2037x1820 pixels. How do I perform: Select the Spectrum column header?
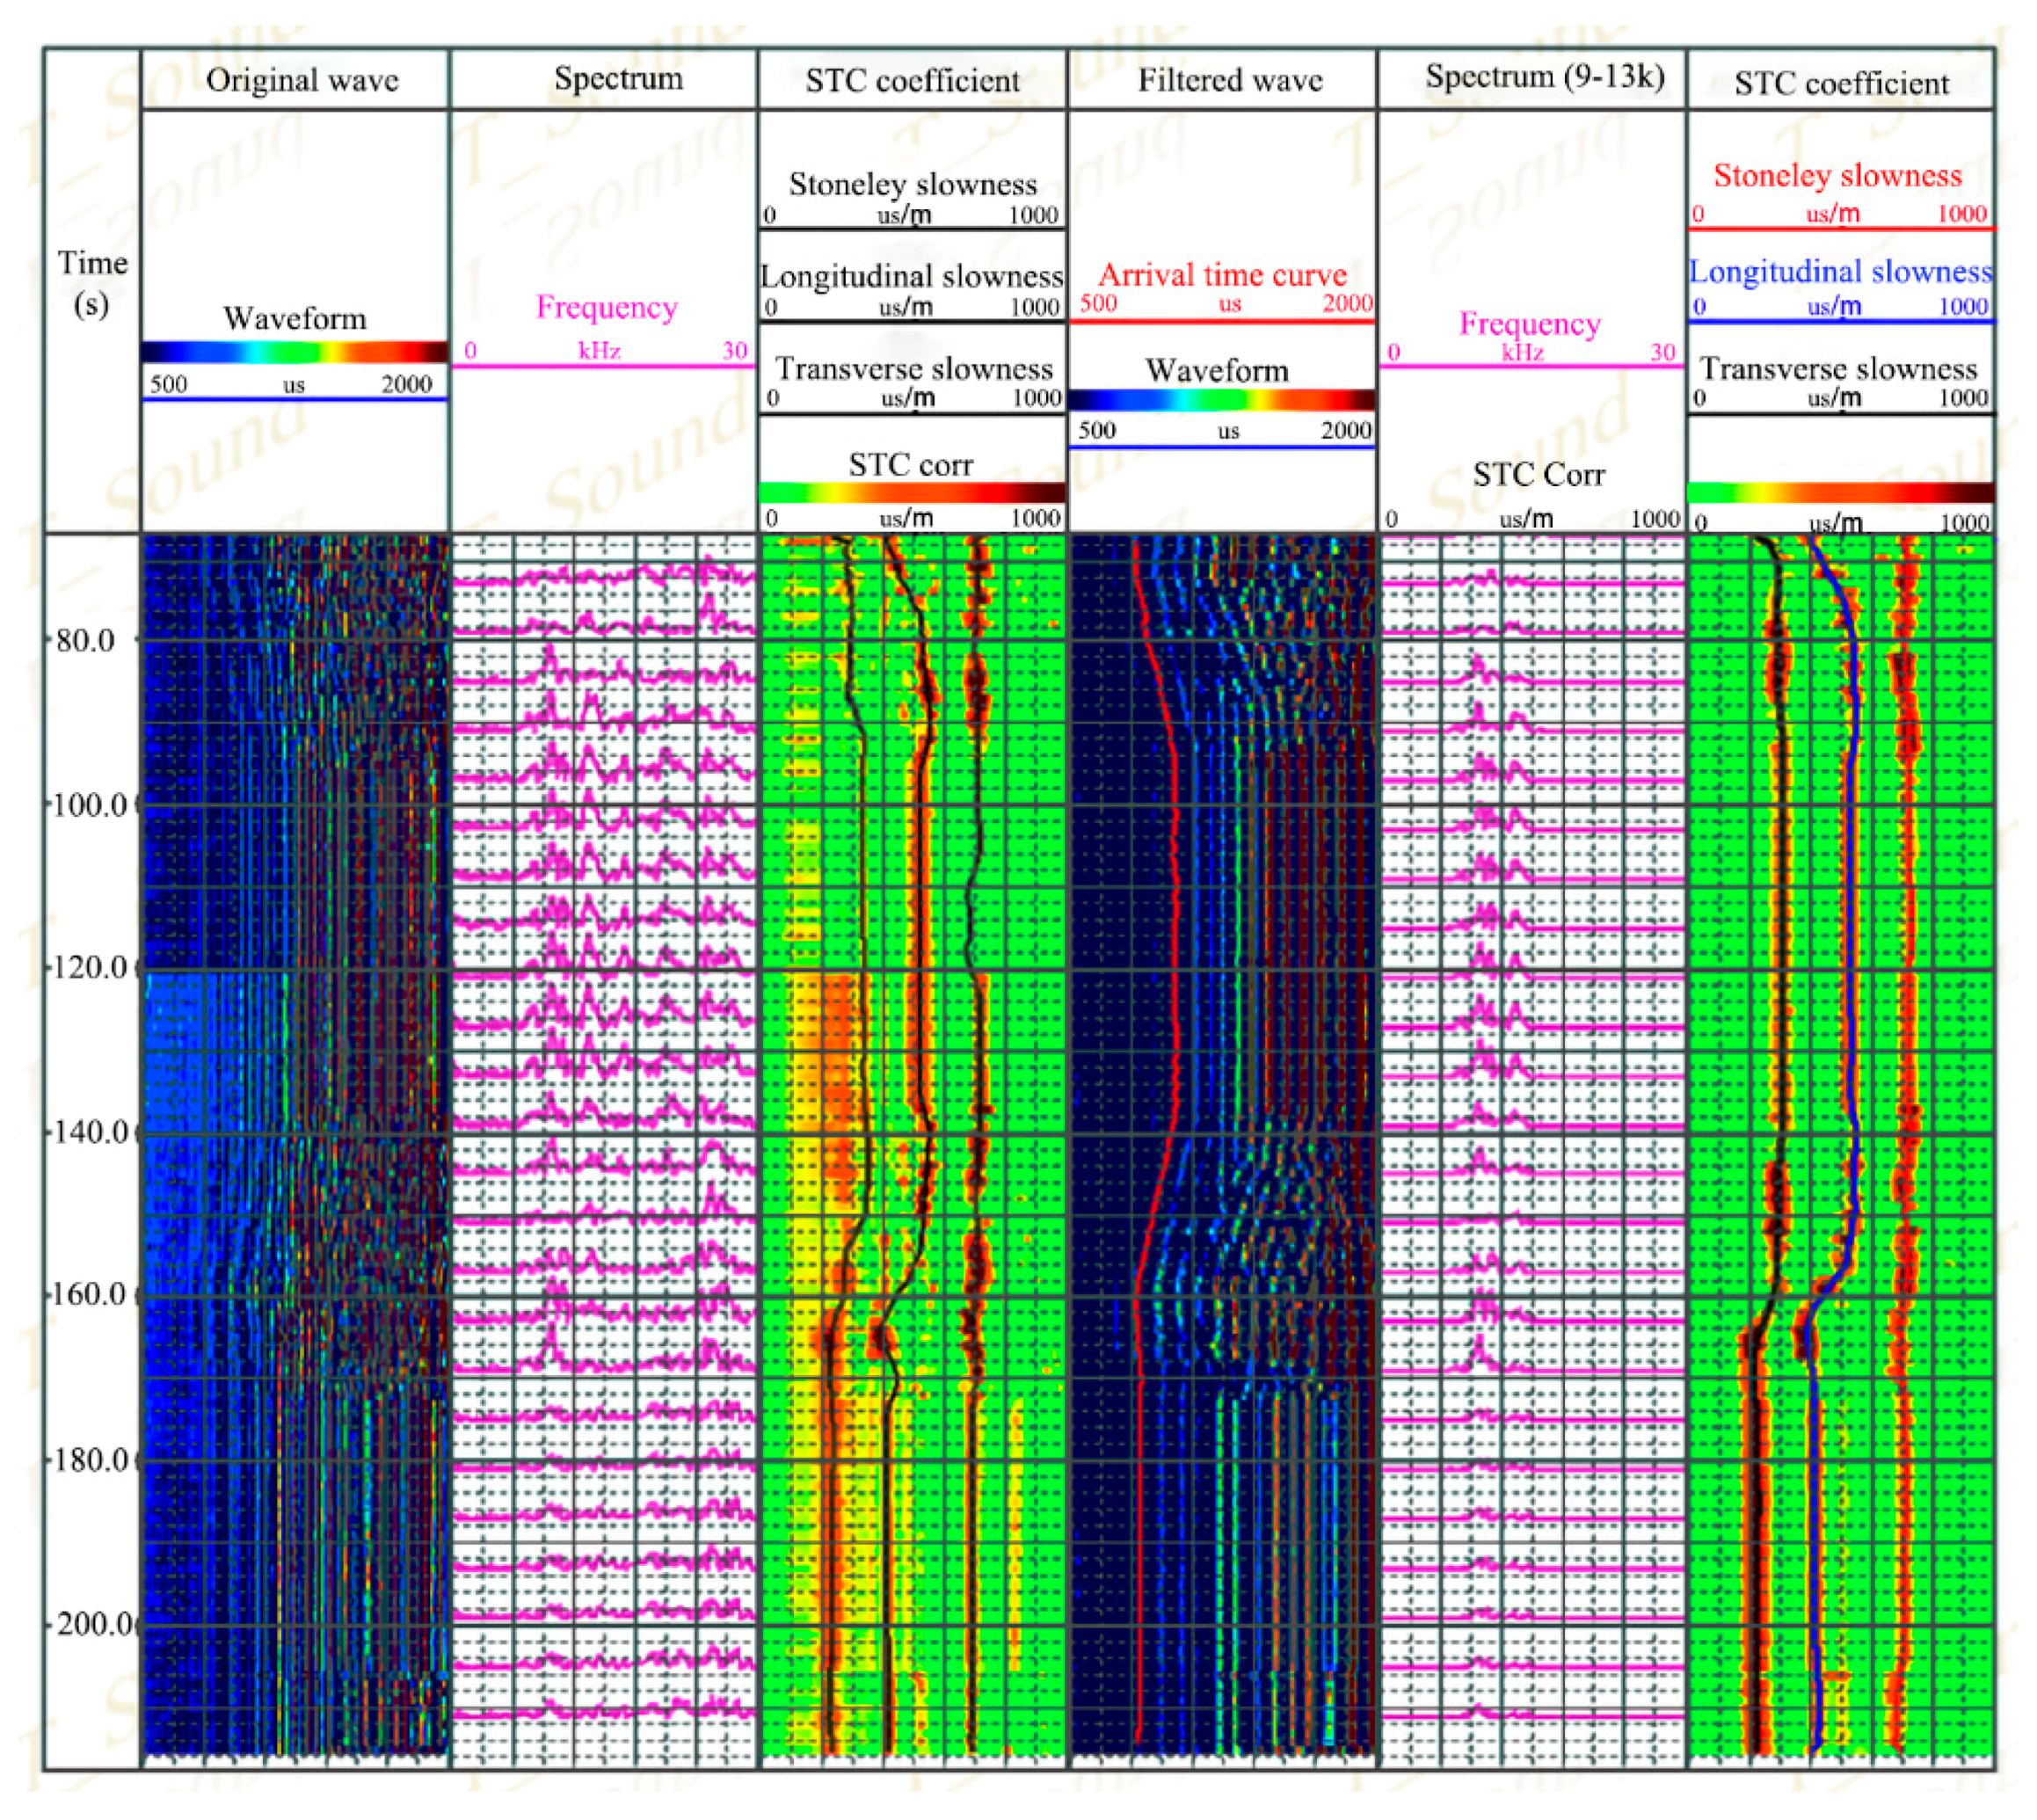click(x=618, y=78)
